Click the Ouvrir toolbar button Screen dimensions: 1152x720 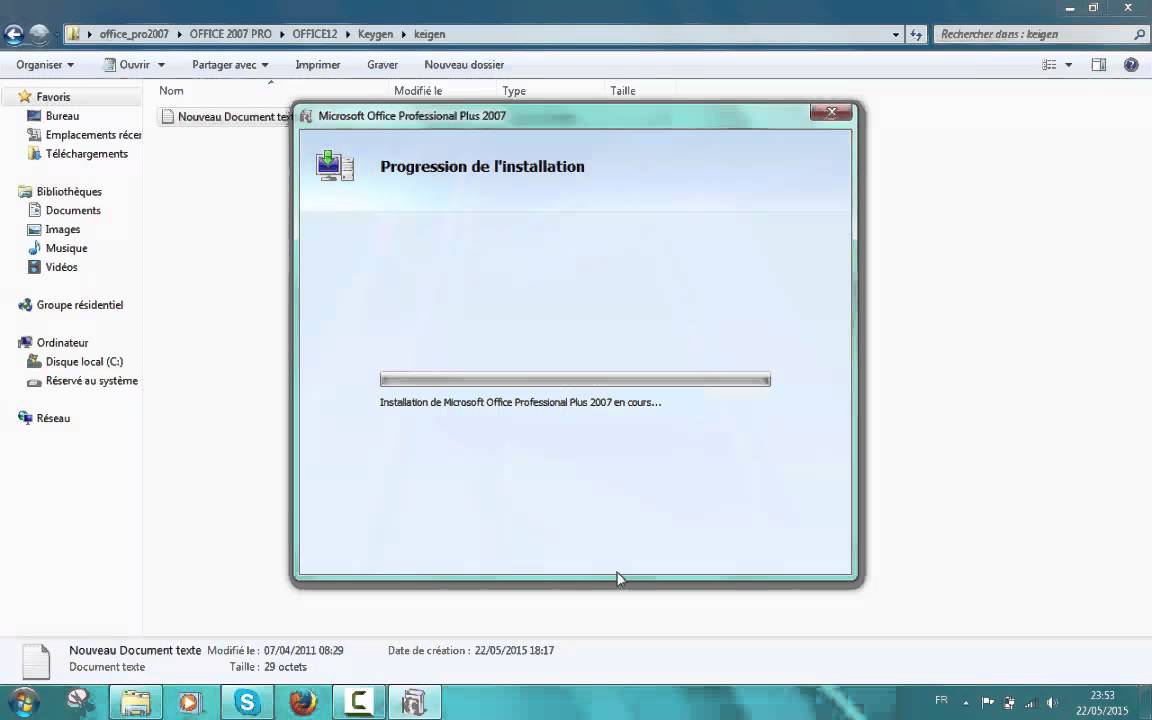tap(126, 65)
